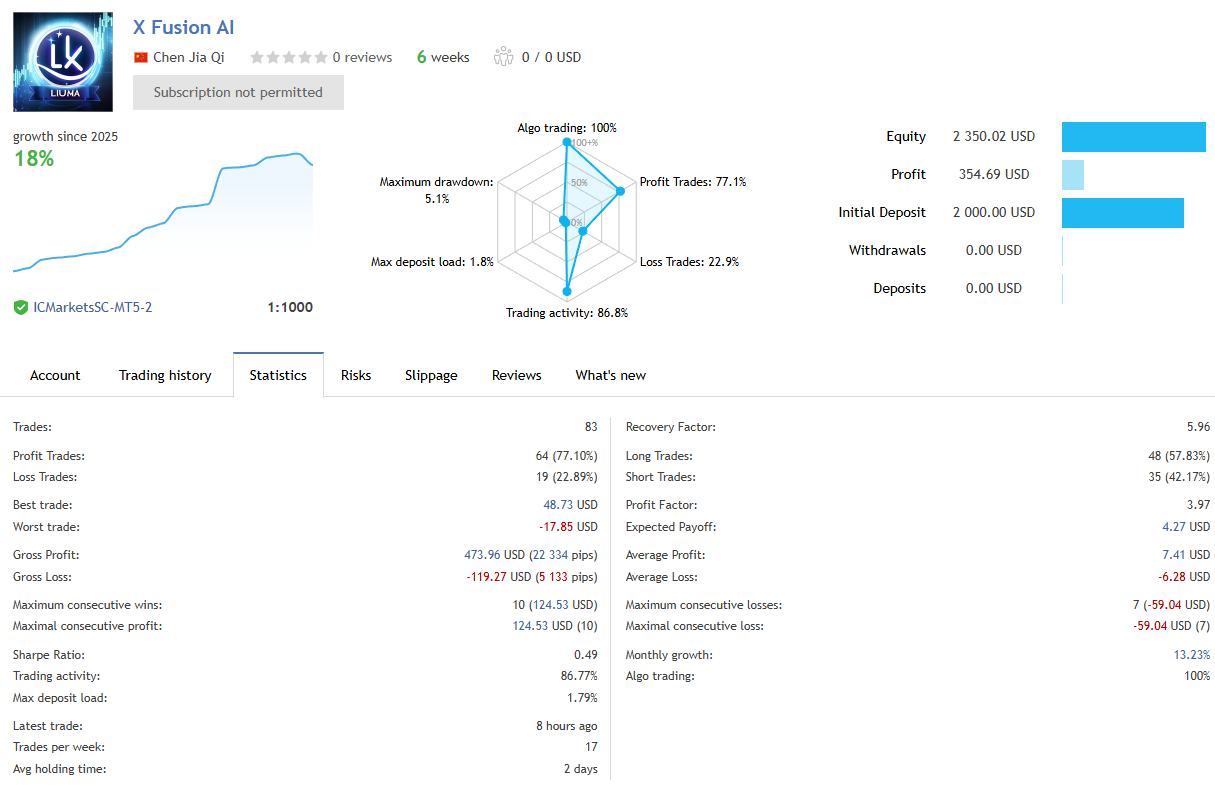
Task: Open the Trading history tab
Action: click(x=164, y=375)
